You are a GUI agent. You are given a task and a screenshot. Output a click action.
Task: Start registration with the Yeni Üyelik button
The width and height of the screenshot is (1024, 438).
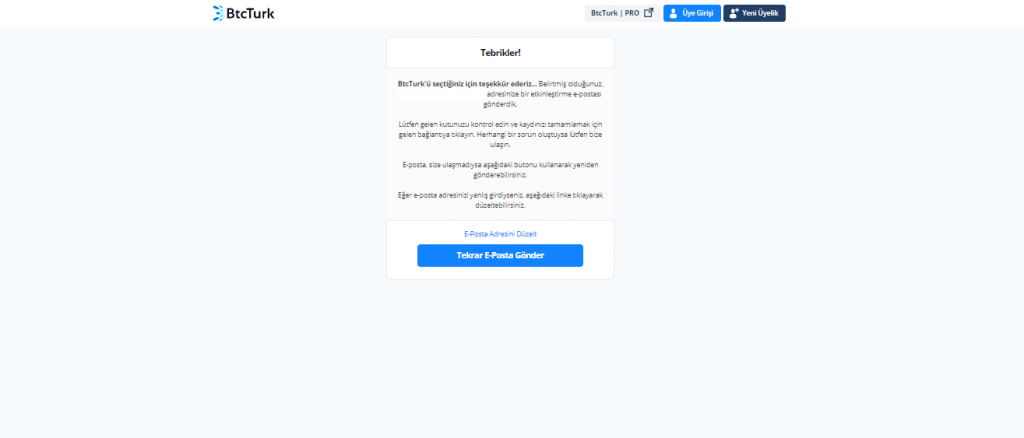(x=754, y=13)
